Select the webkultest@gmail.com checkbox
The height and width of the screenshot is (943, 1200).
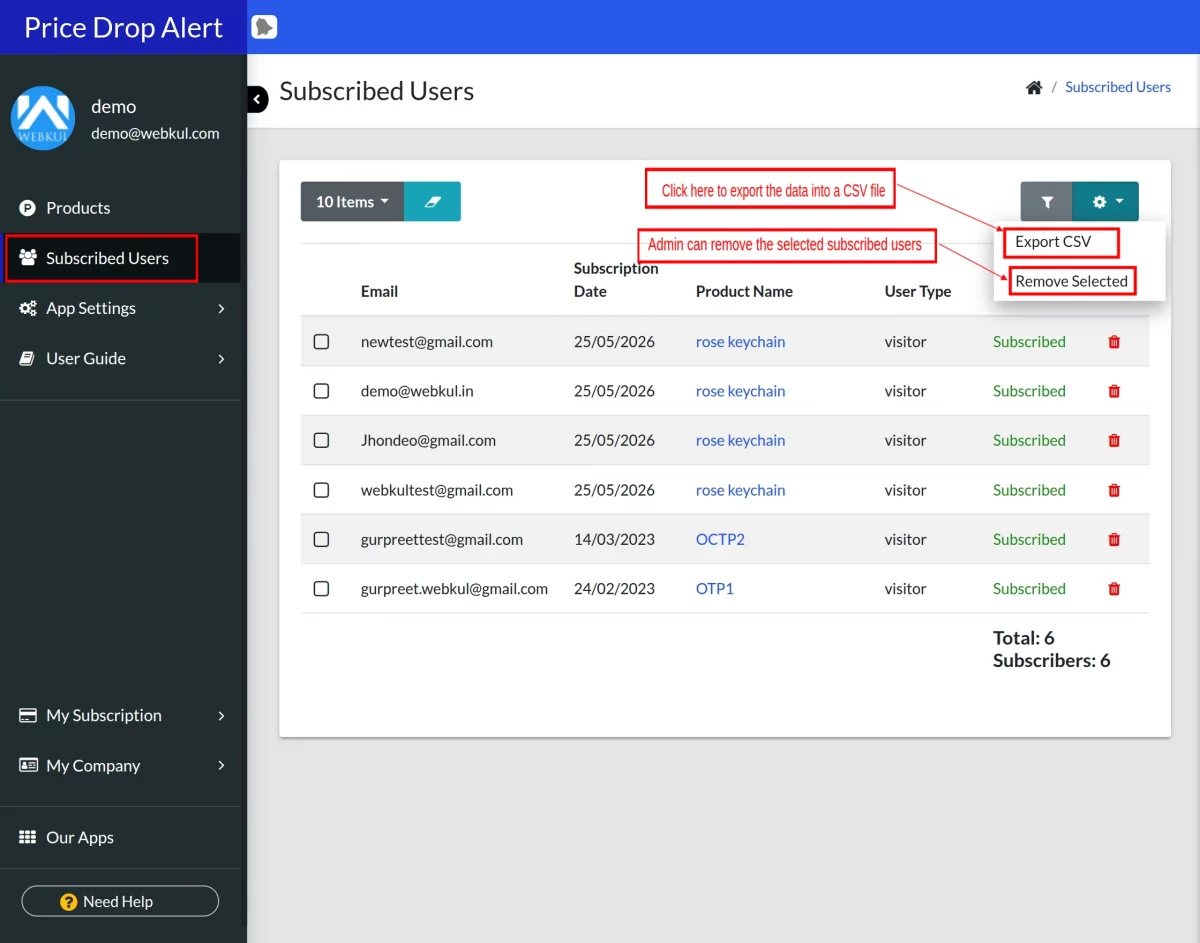(321, 490)
